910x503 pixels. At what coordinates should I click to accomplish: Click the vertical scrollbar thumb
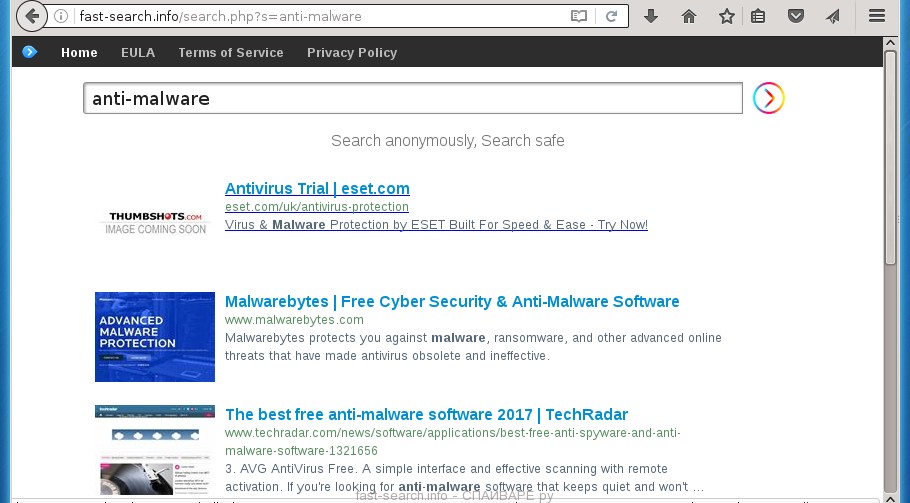[890, 158]
